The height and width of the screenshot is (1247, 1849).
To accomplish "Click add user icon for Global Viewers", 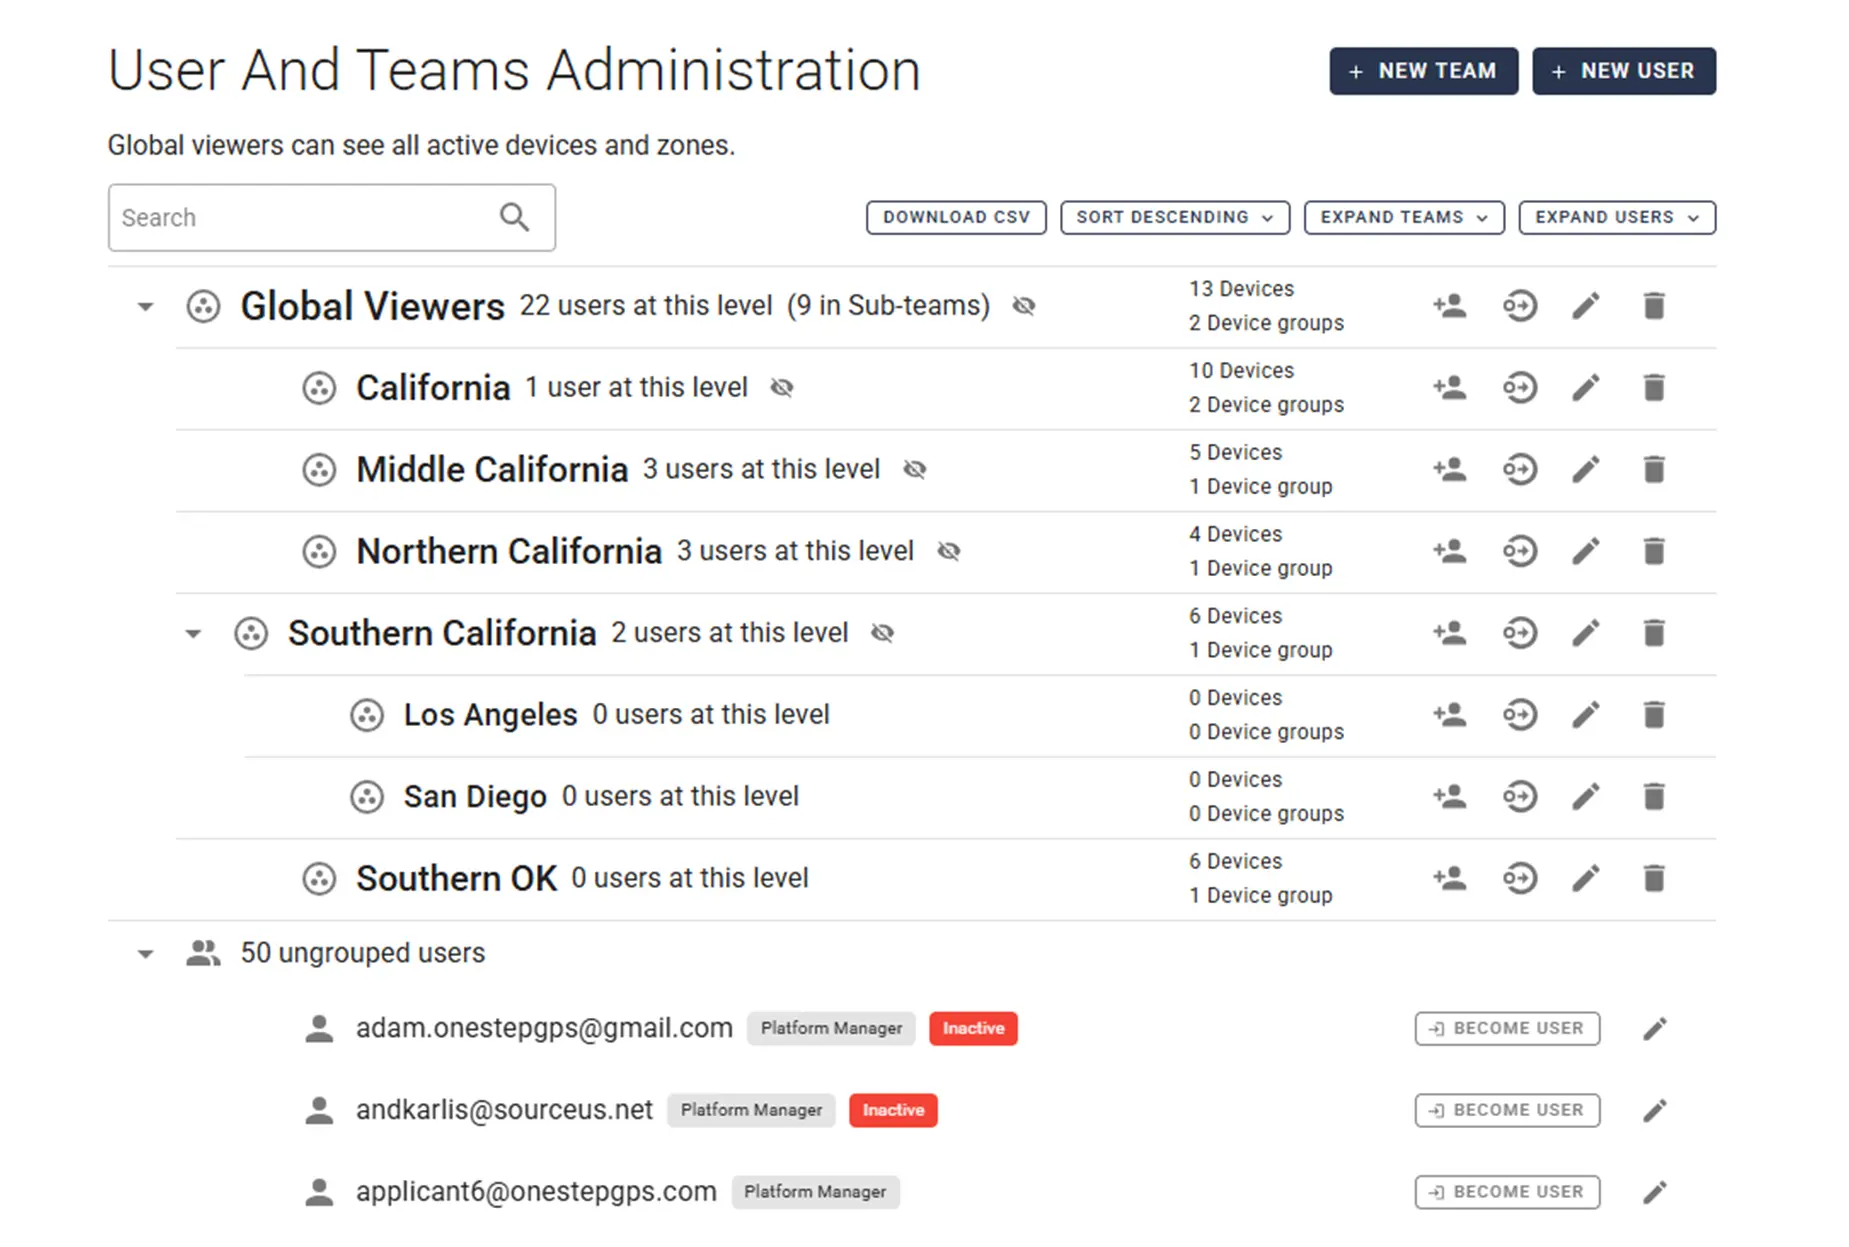I will (1449, 306).
